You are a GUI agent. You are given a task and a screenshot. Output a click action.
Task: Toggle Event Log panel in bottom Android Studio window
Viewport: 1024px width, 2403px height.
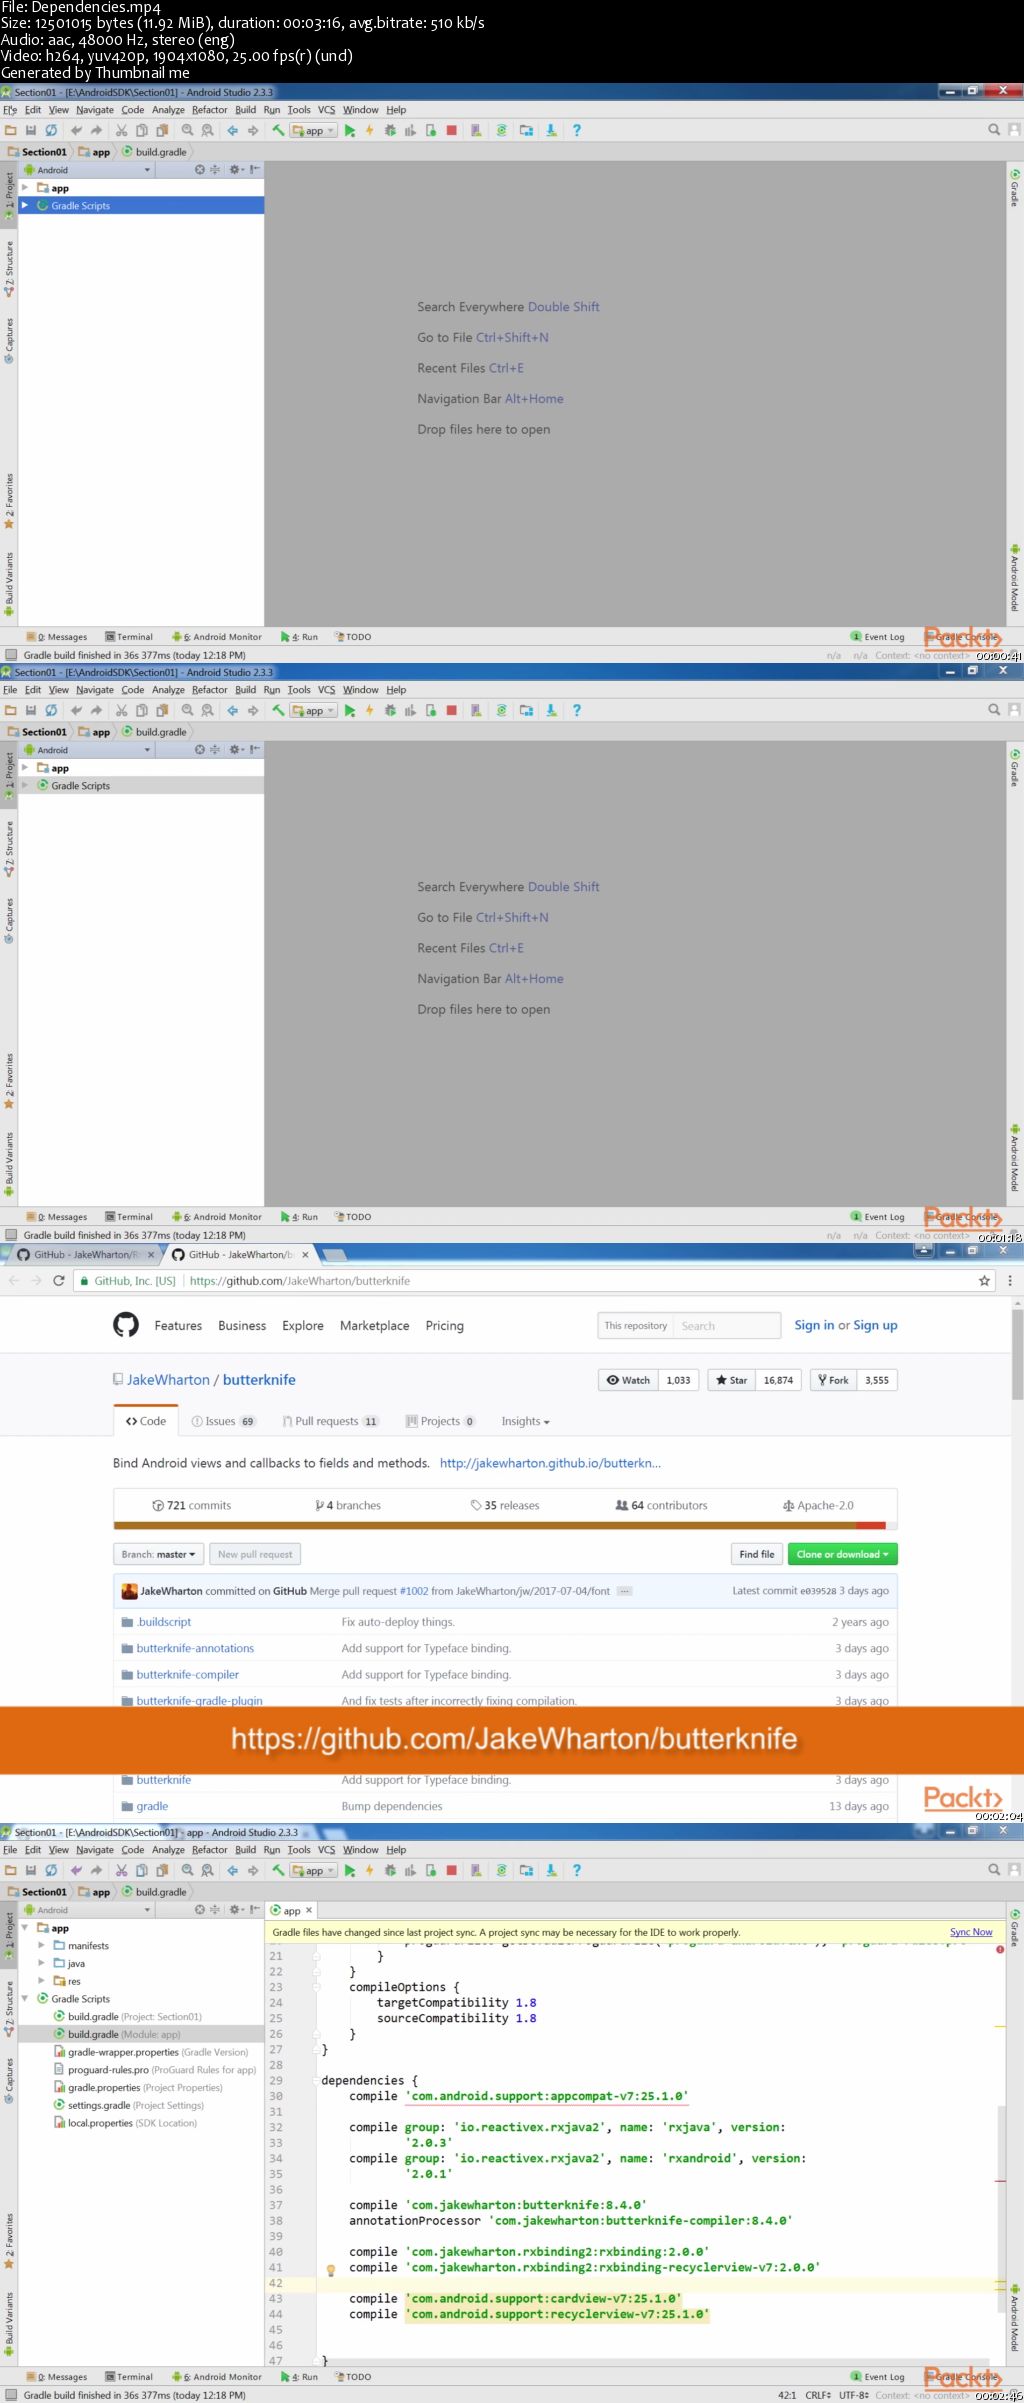[878, 2377]
